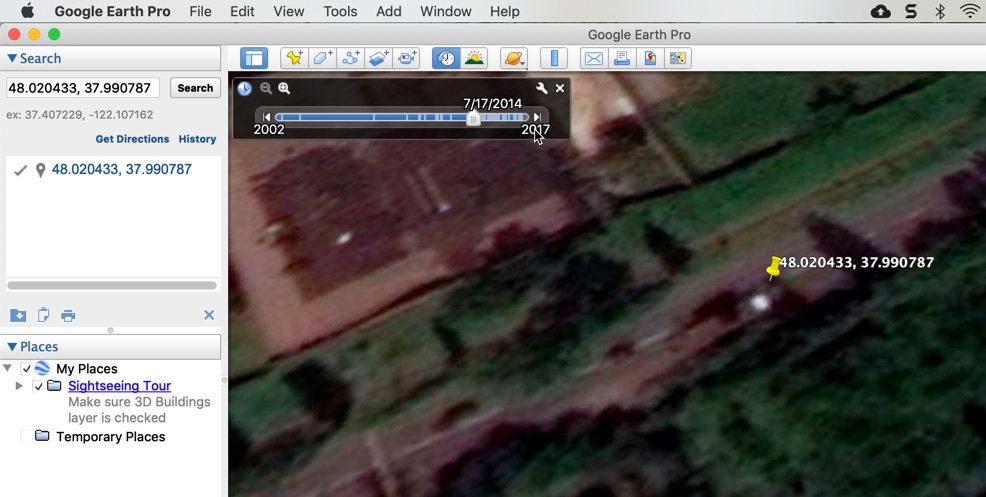This screenshot has height=497, width=986.
Task: Uncheck the My Places checkbox
Action: click(26, 369)
